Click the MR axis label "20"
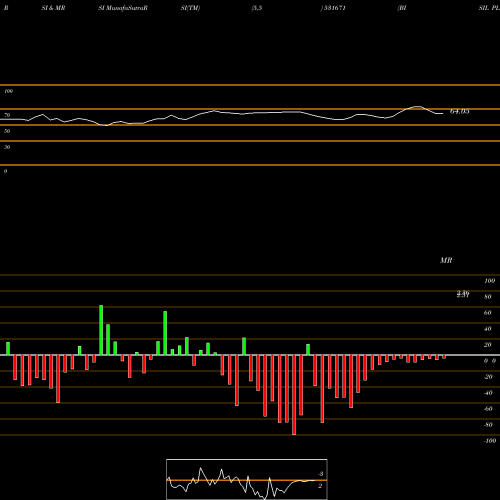Screen dimensions: 500x500 pyautogui.click(x=488, y=345)
